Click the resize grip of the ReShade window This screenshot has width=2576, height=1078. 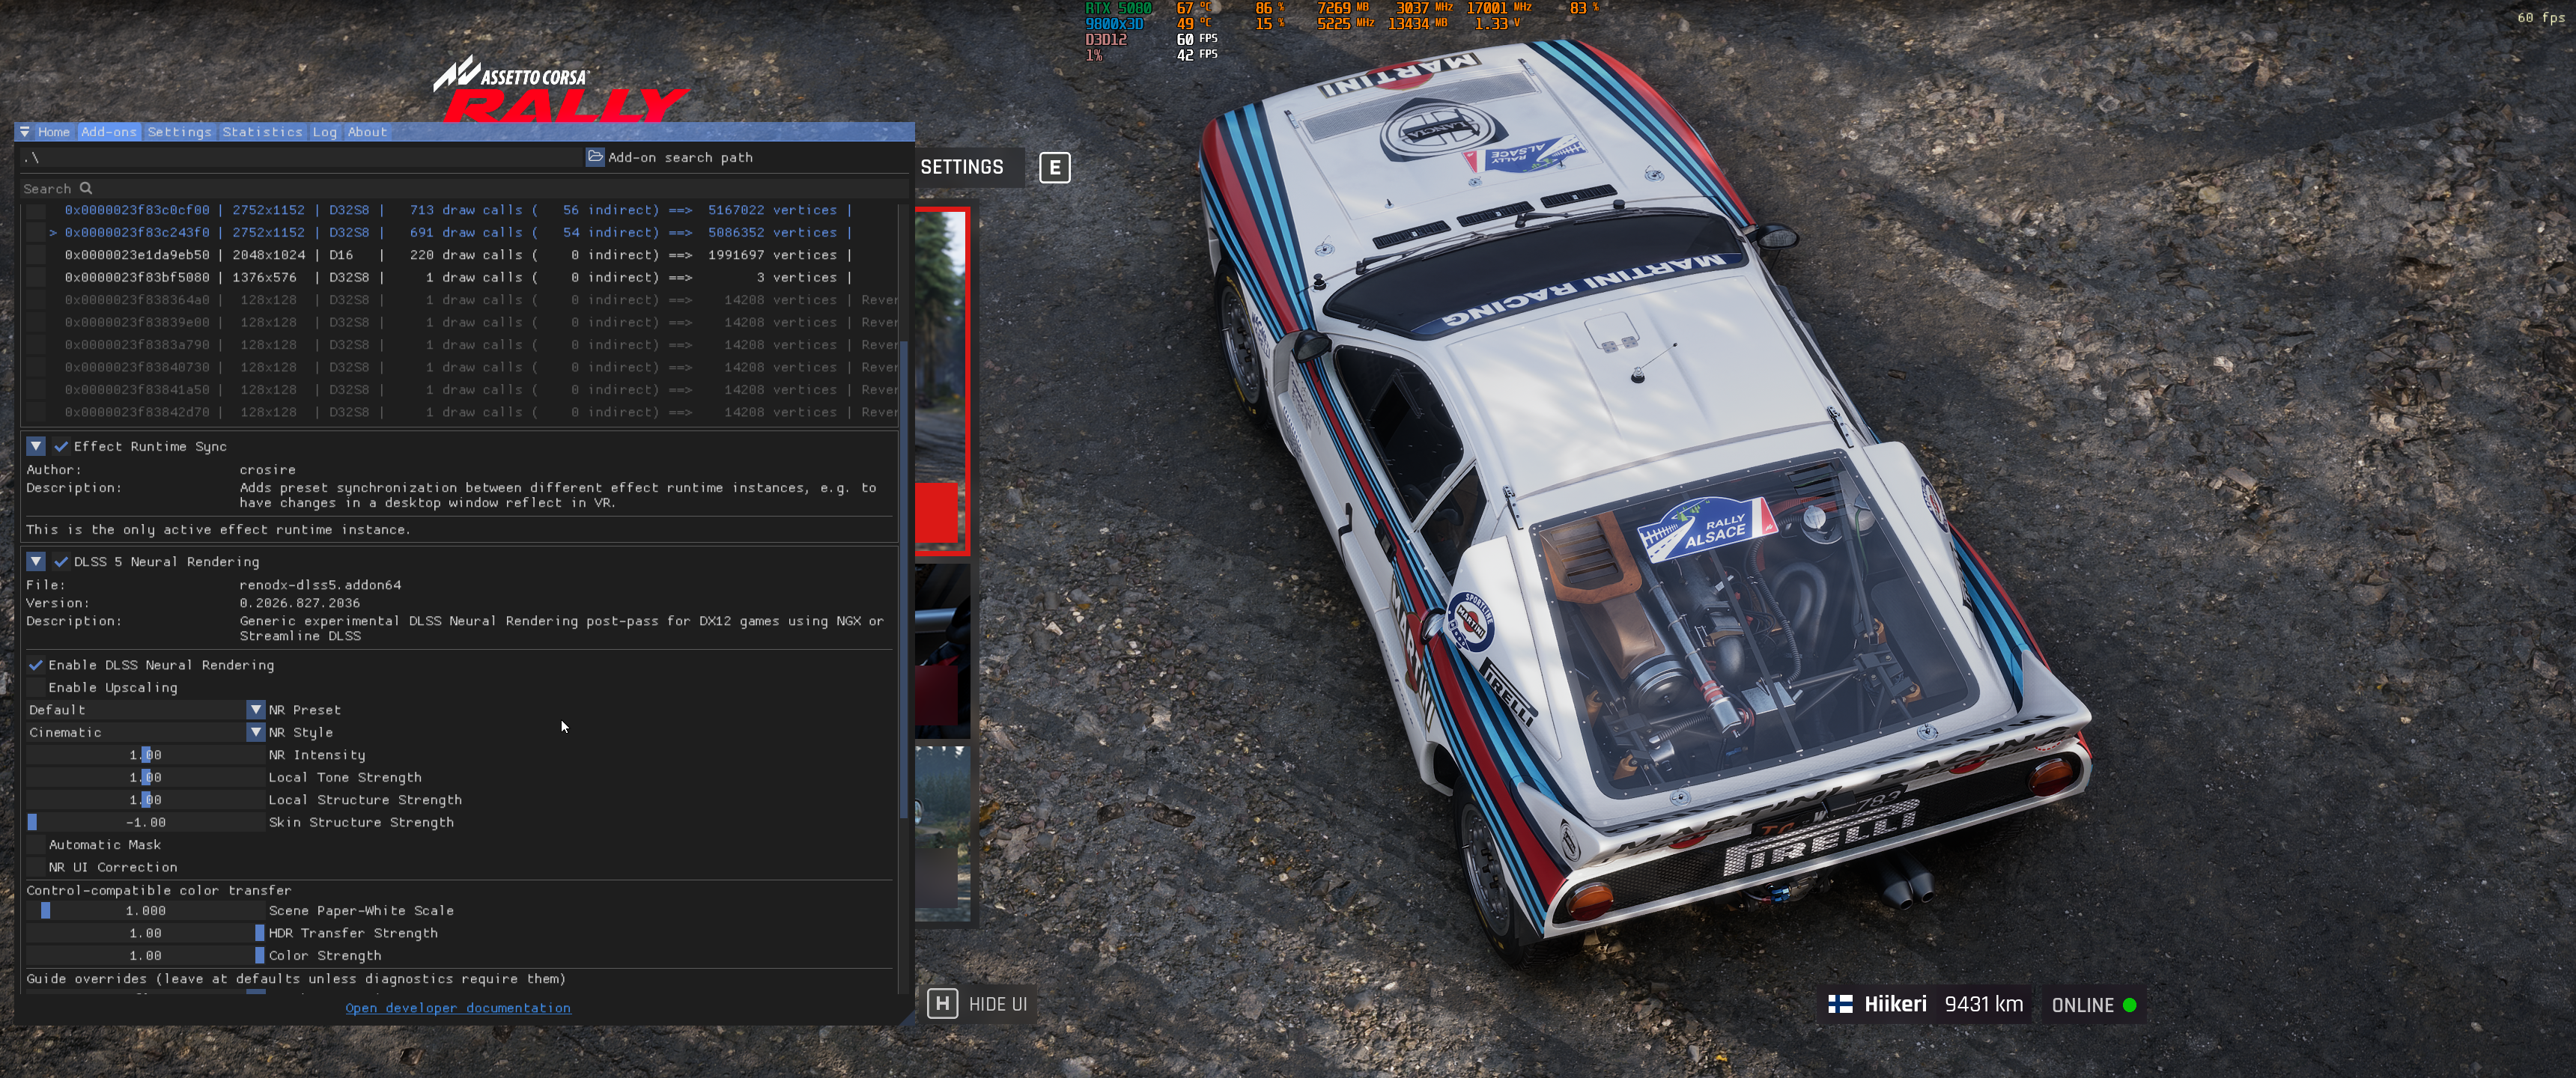(x=906, y=1017)
